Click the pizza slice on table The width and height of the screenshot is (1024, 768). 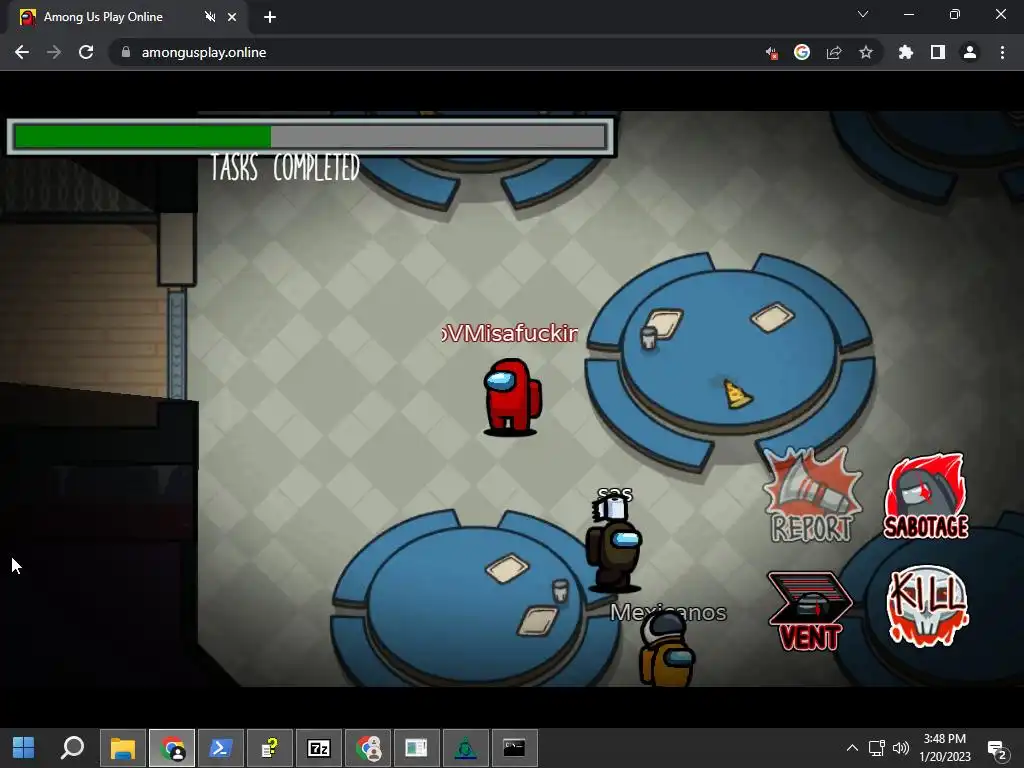click(x=737, y=394)
